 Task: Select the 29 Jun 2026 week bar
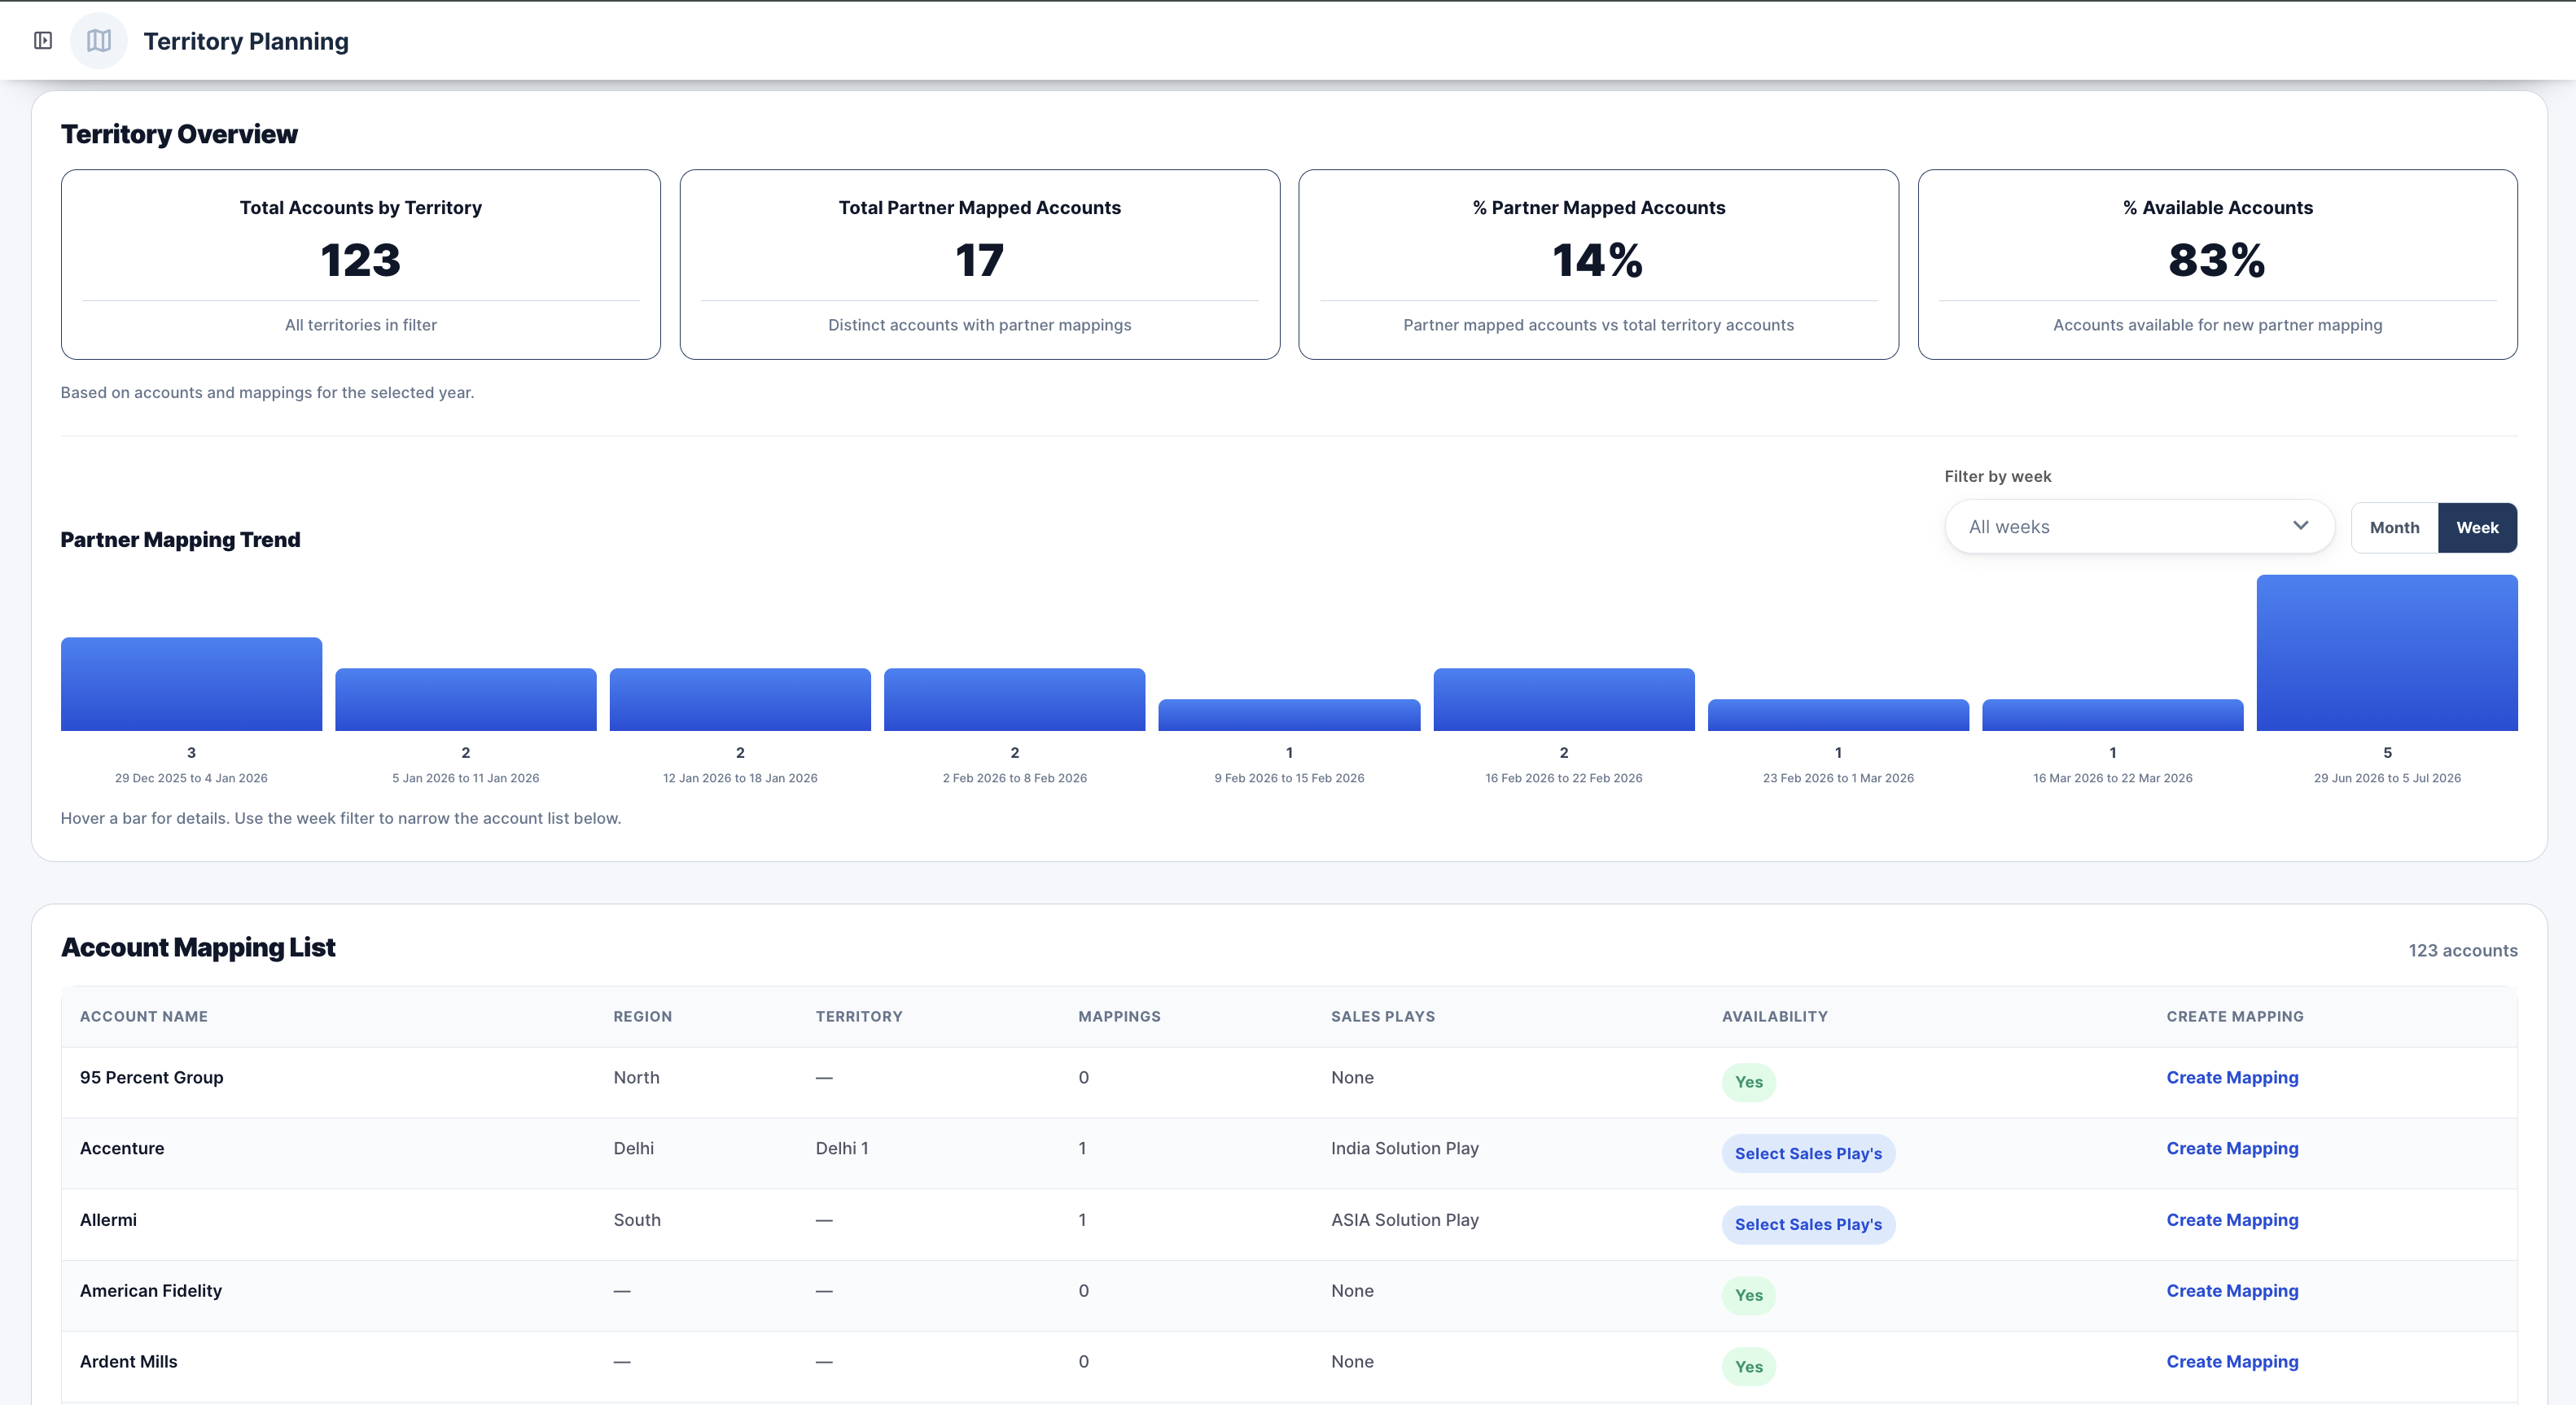coord(2387,653)
